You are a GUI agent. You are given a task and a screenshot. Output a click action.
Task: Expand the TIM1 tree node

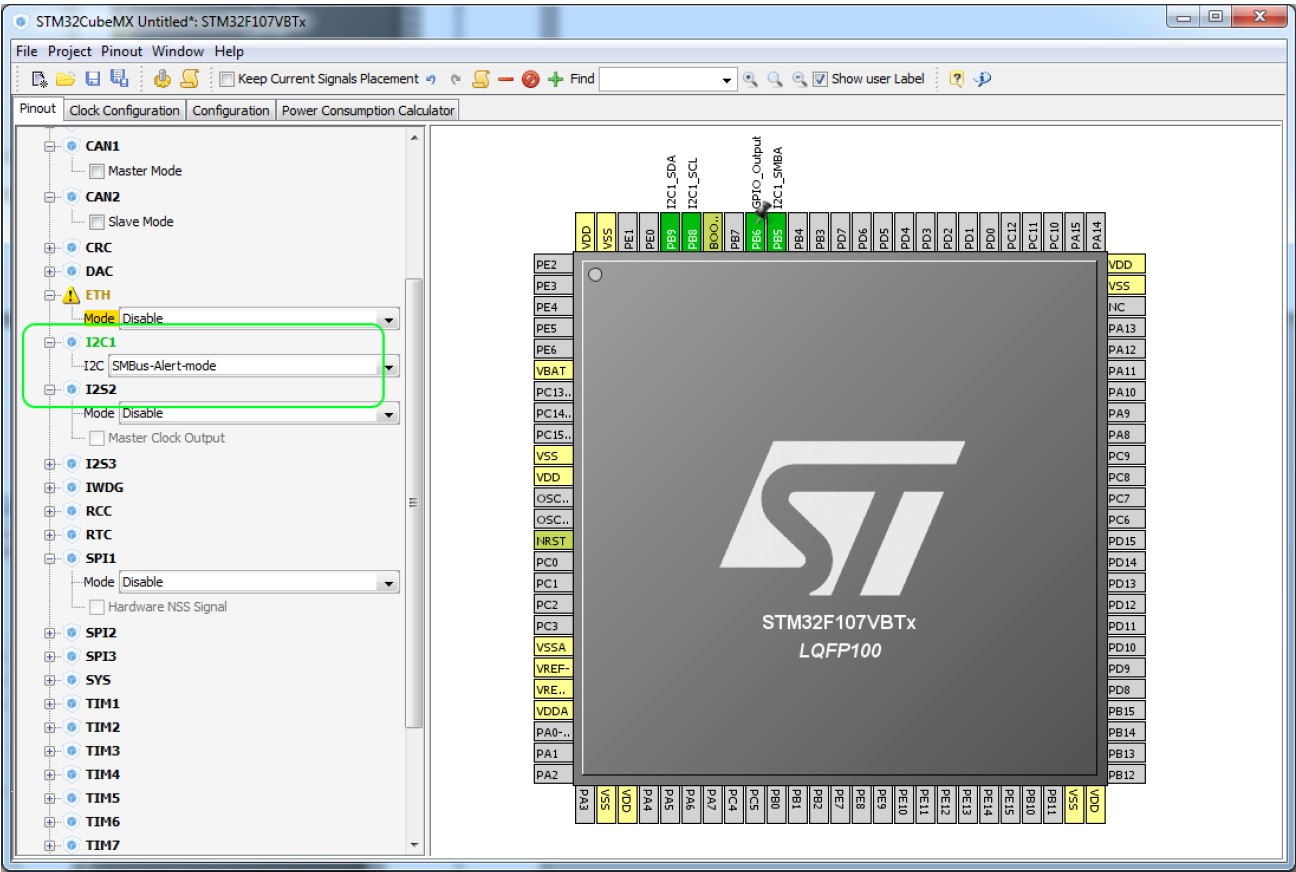50,704
